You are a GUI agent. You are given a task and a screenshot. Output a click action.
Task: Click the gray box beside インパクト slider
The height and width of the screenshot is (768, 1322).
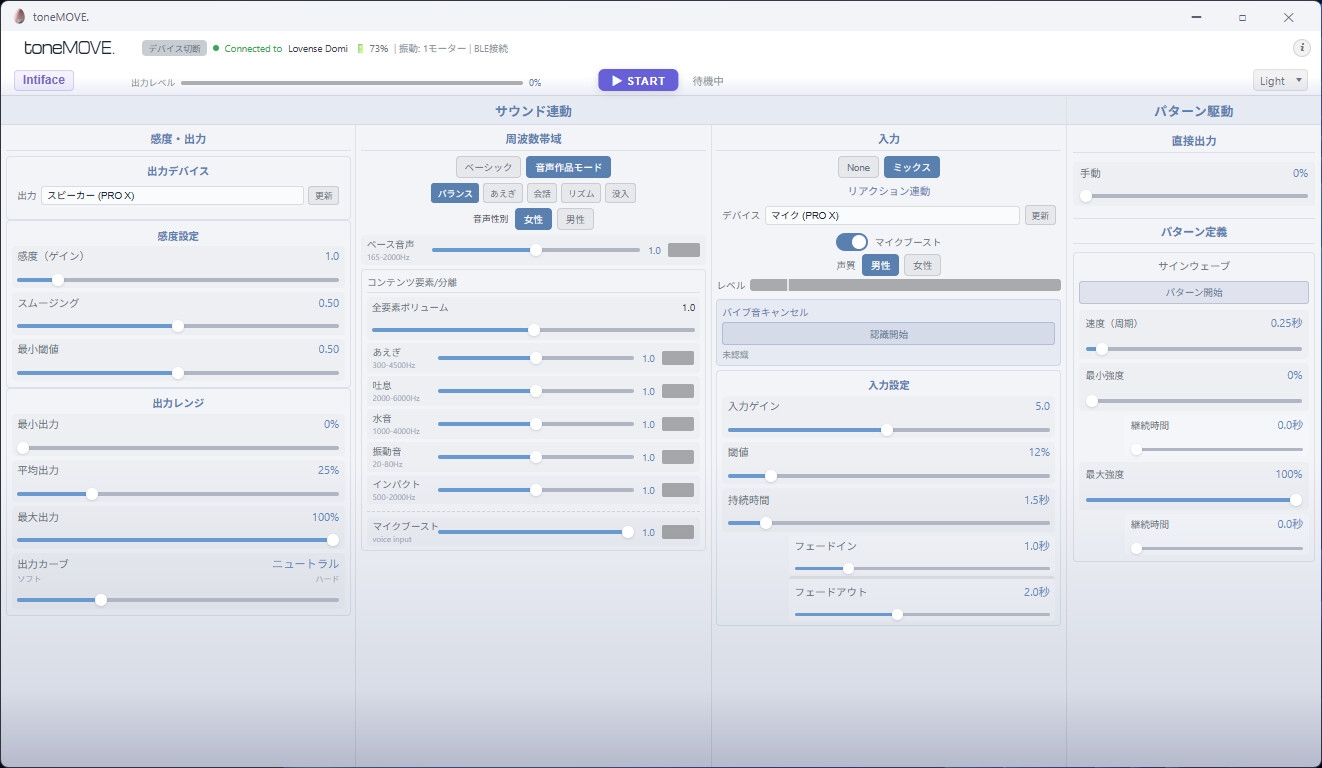pyautogui.click(x=677, y=490)
